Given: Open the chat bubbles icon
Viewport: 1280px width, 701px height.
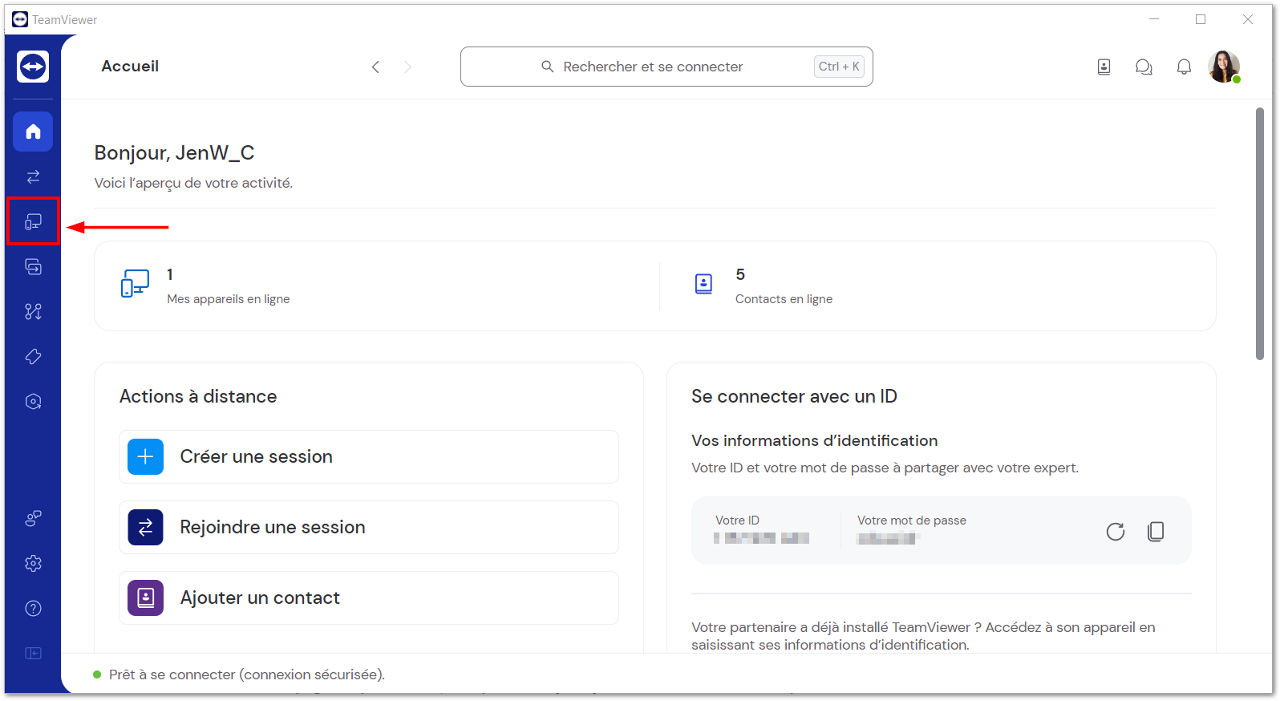Looking at the screenshot, I should [1144, 67].
